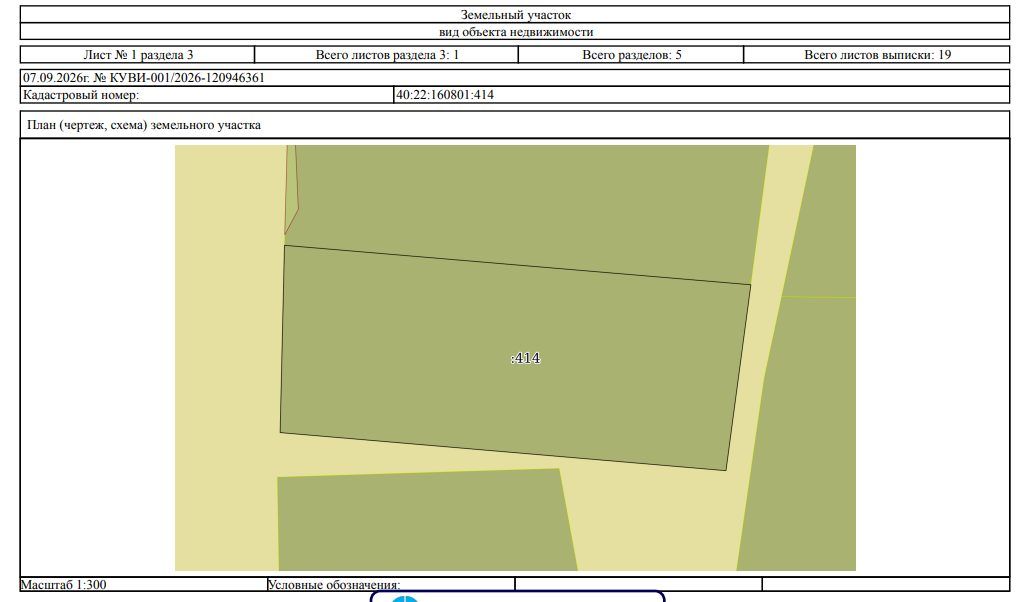Select the "Кадастровый номер:" label
1026x602 pixels.
click(81, 95)
